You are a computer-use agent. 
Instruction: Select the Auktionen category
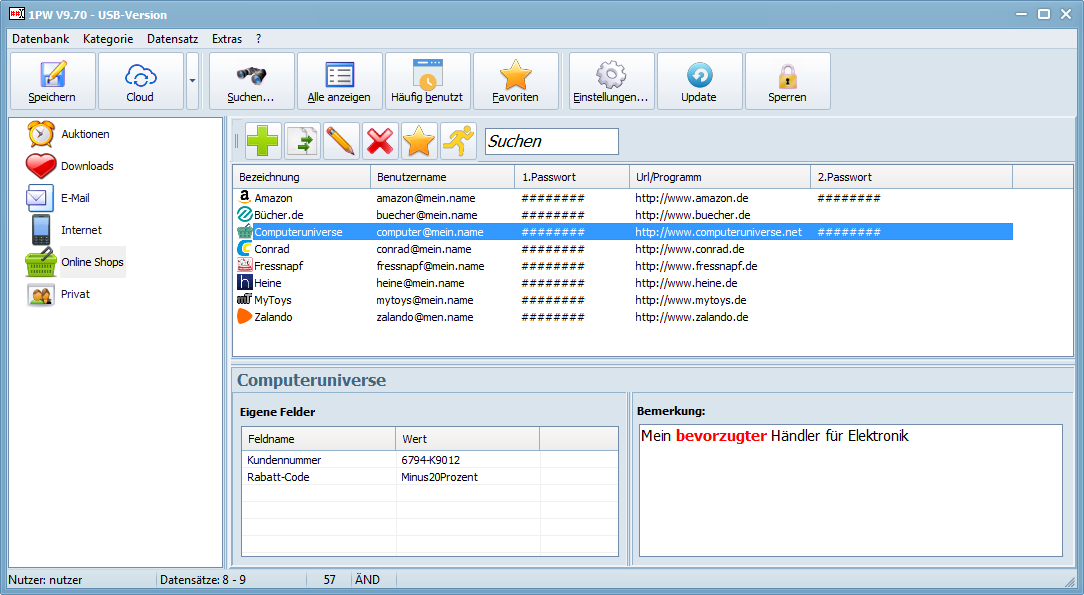click(85, 134)
